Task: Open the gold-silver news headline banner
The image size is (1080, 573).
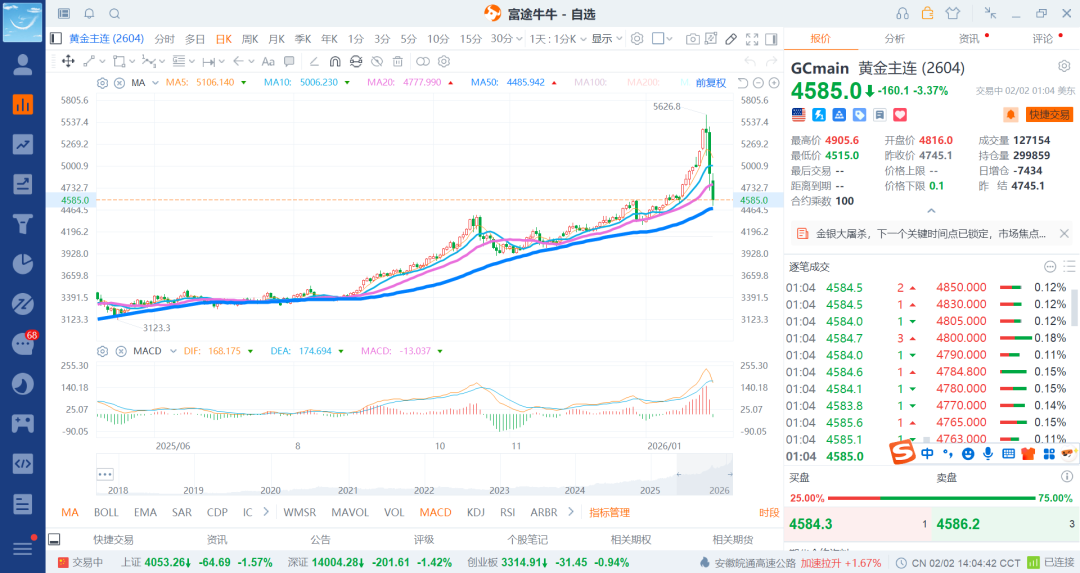Action: click(931, 233)
